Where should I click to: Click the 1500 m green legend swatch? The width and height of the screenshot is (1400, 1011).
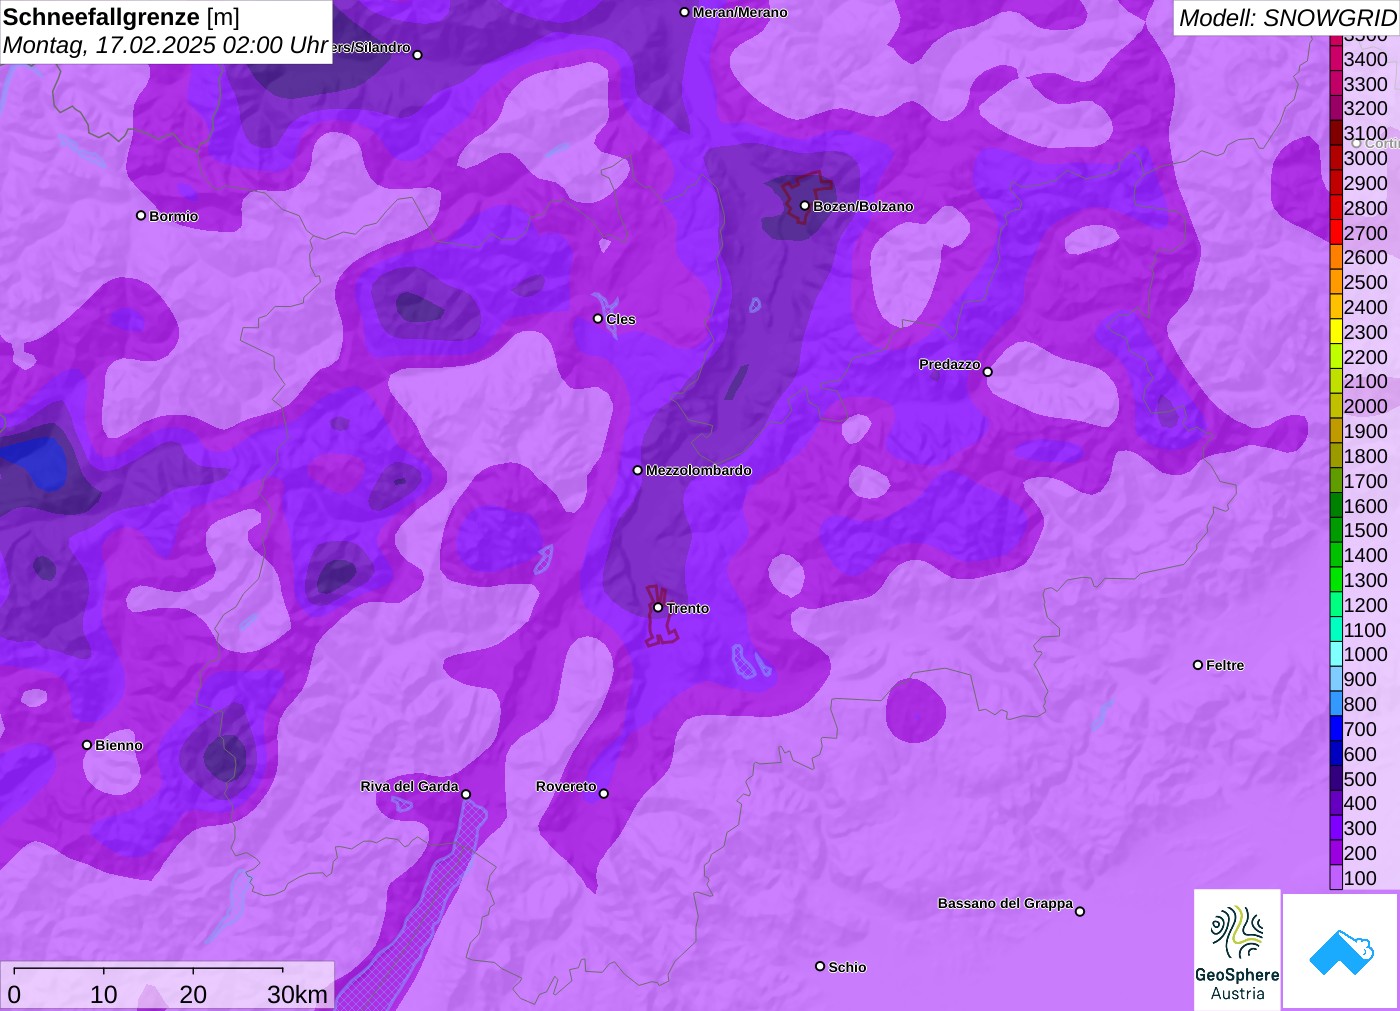click(x=1336, y=530)
